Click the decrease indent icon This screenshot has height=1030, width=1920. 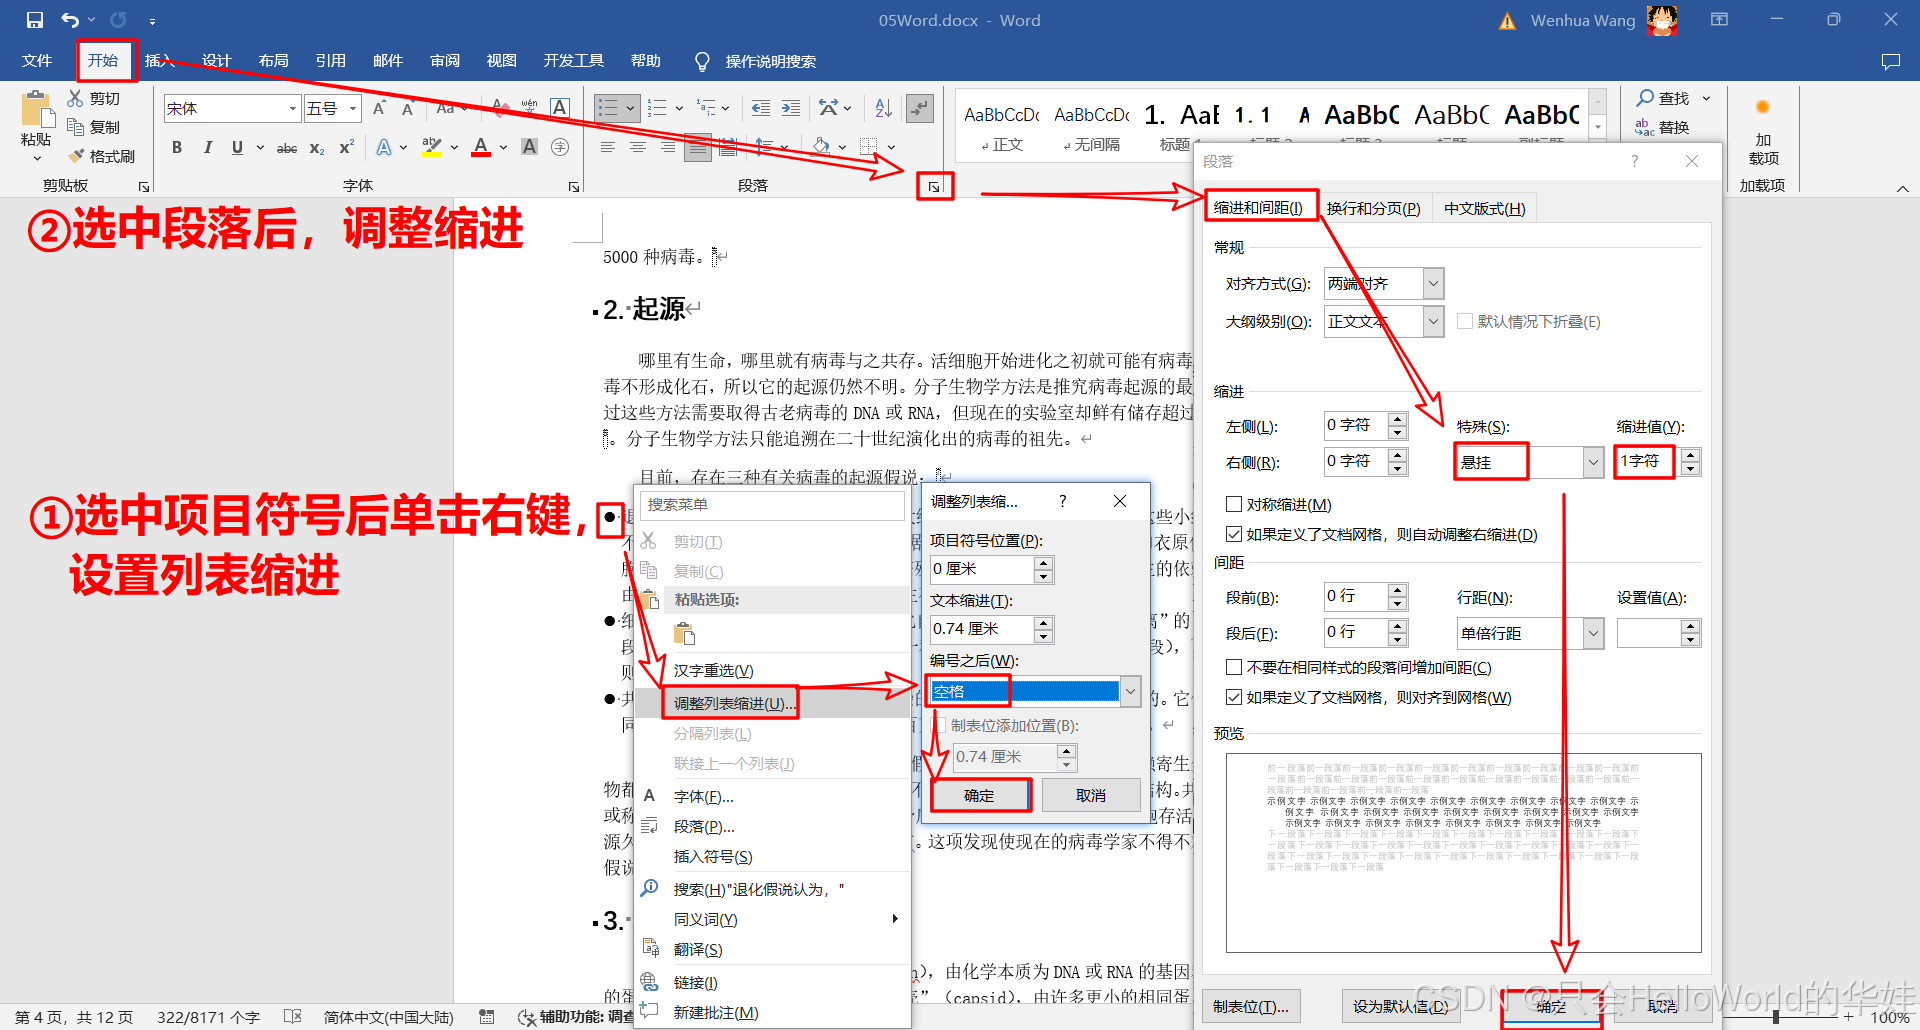tap(761, 108)
